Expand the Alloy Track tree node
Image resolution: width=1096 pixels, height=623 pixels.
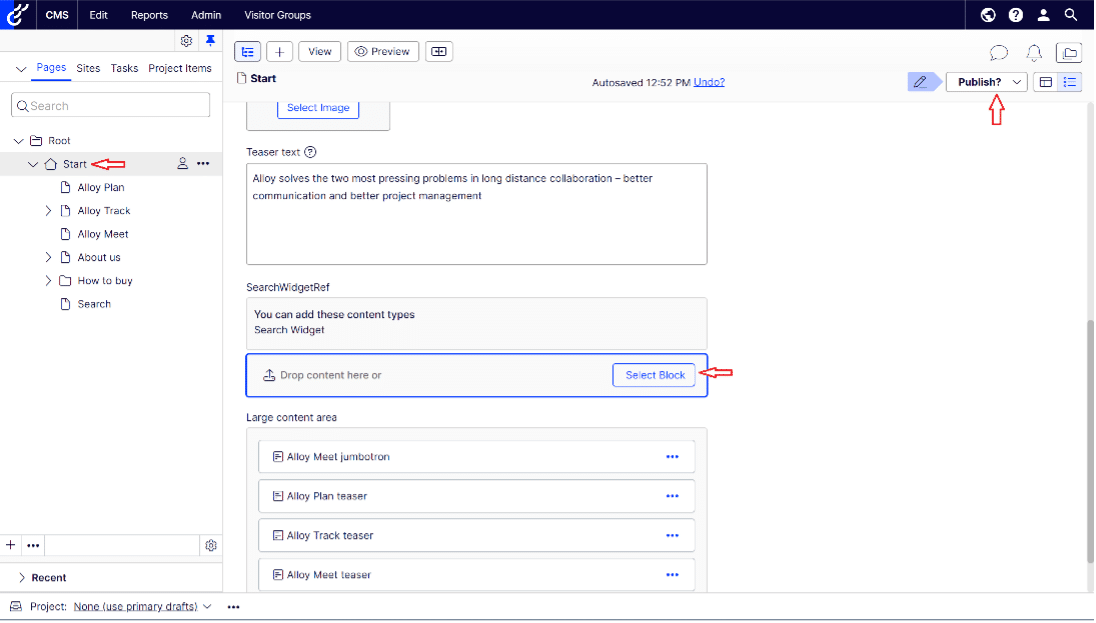click(x=48, y=211)
